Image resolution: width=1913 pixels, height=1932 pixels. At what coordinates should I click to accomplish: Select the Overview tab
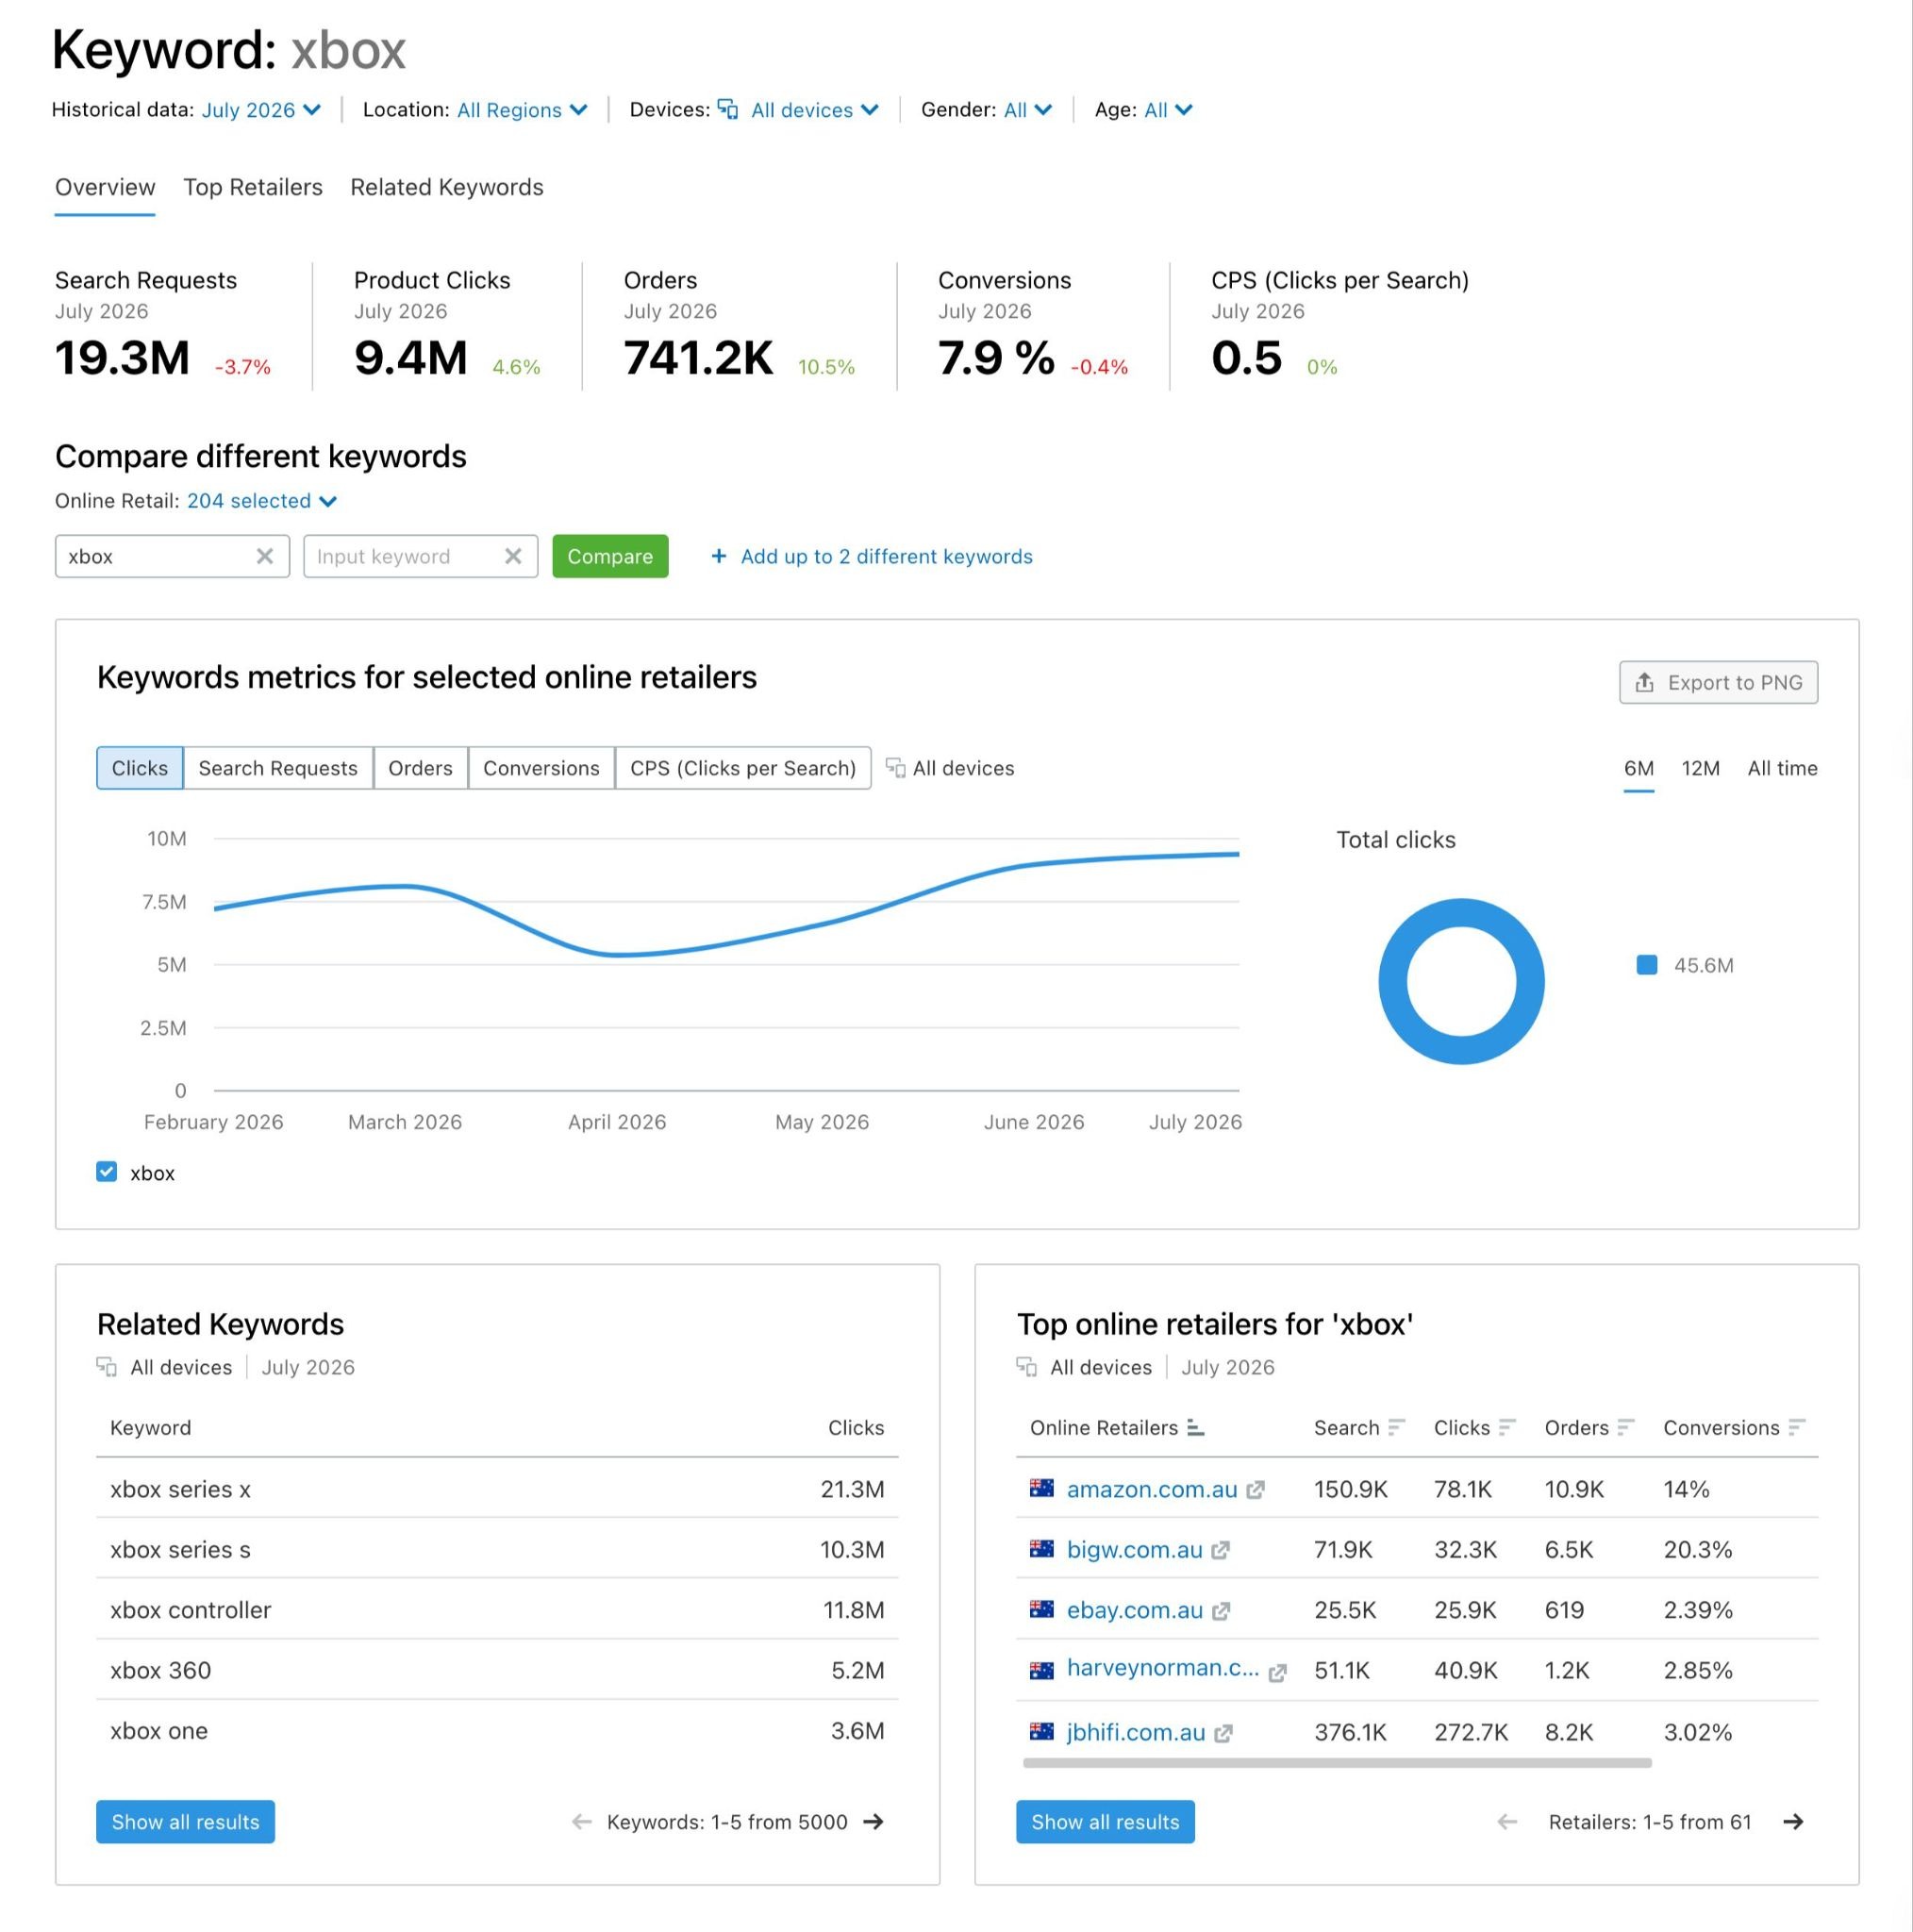click(x=105, y=187)
